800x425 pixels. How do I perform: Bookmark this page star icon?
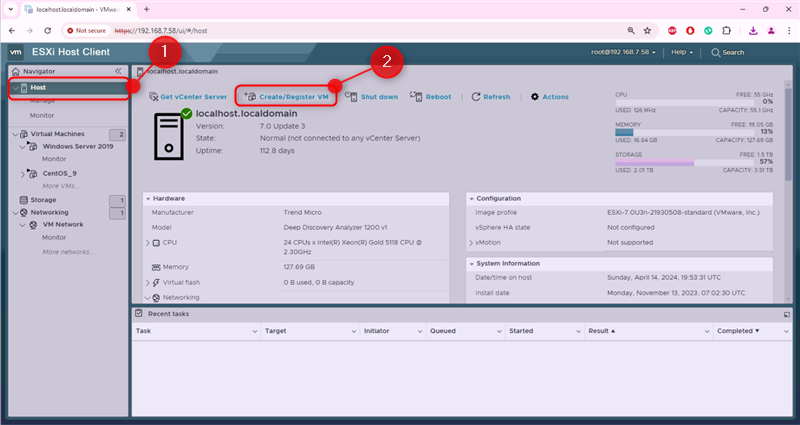point(647,31)
